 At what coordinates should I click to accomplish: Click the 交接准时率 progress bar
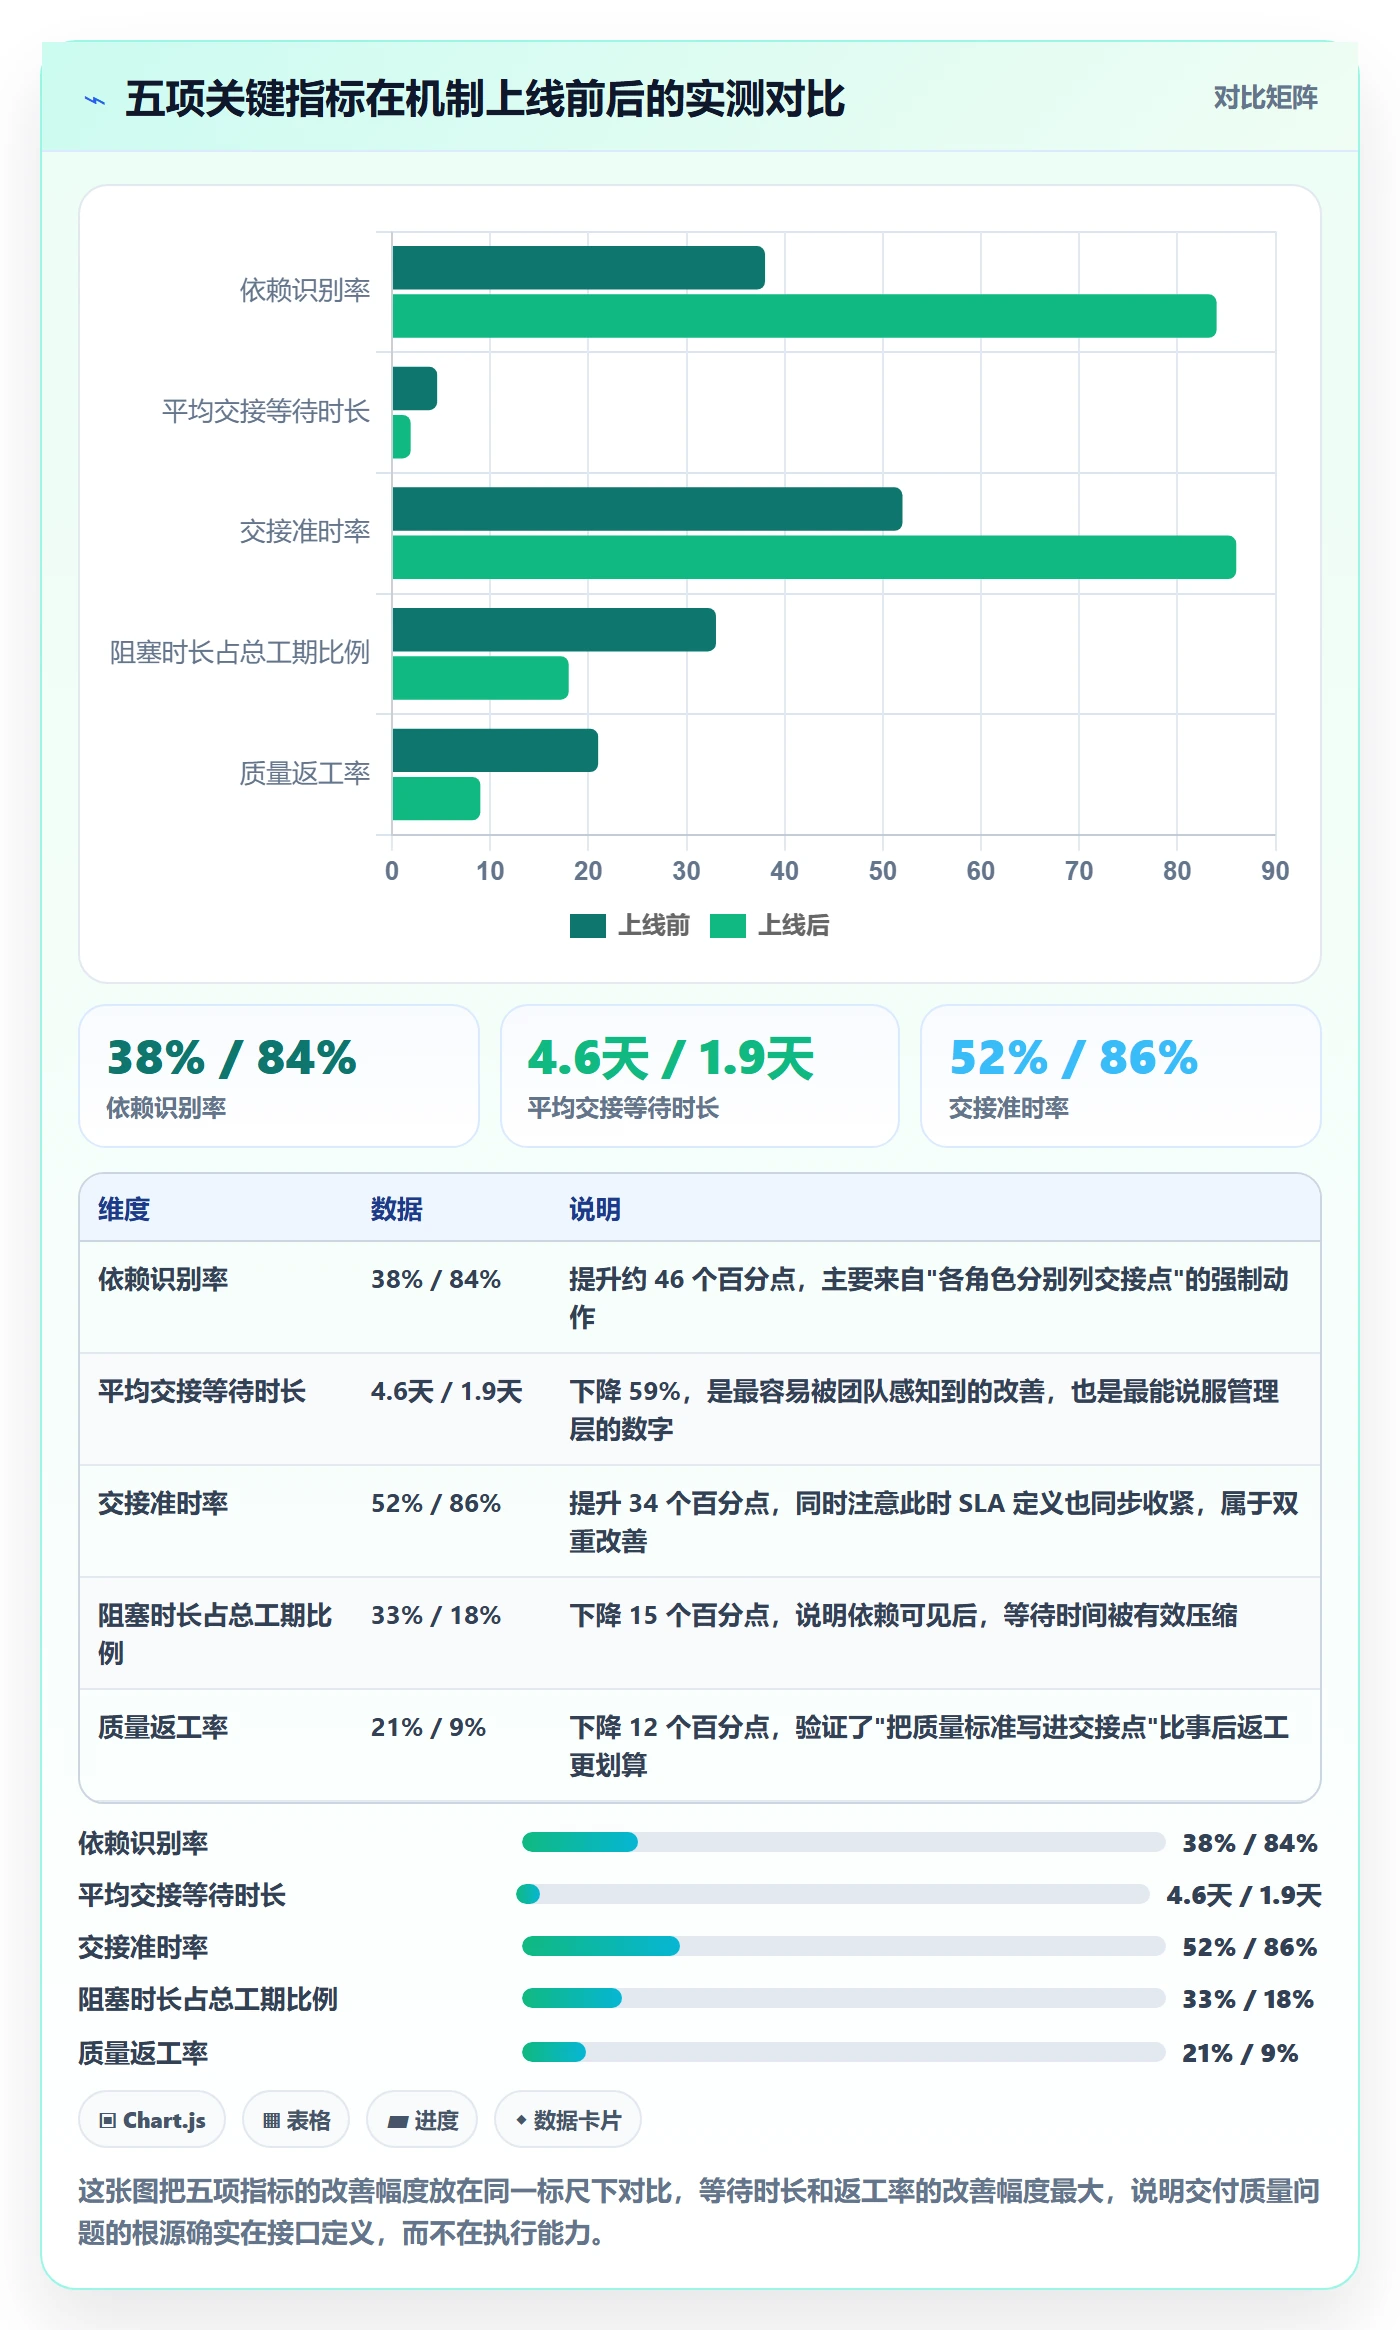click(x=843, y=1946)
